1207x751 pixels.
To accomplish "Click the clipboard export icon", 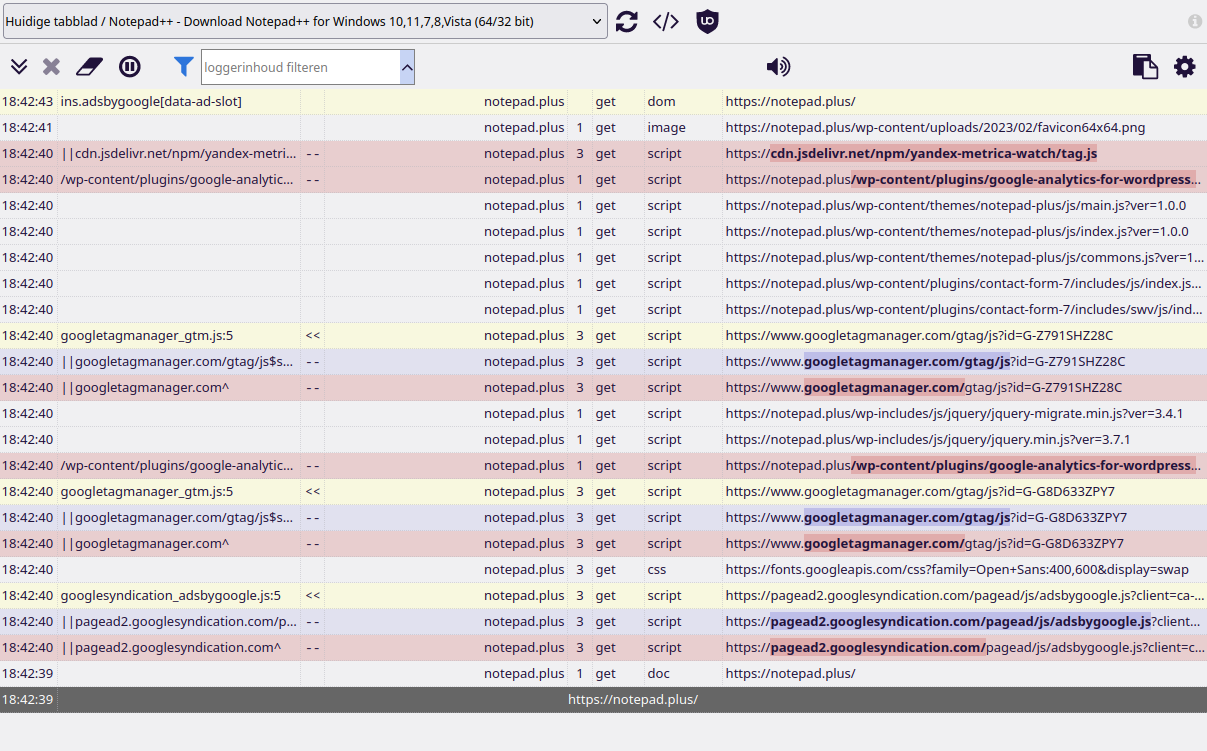I will 1144,67.
